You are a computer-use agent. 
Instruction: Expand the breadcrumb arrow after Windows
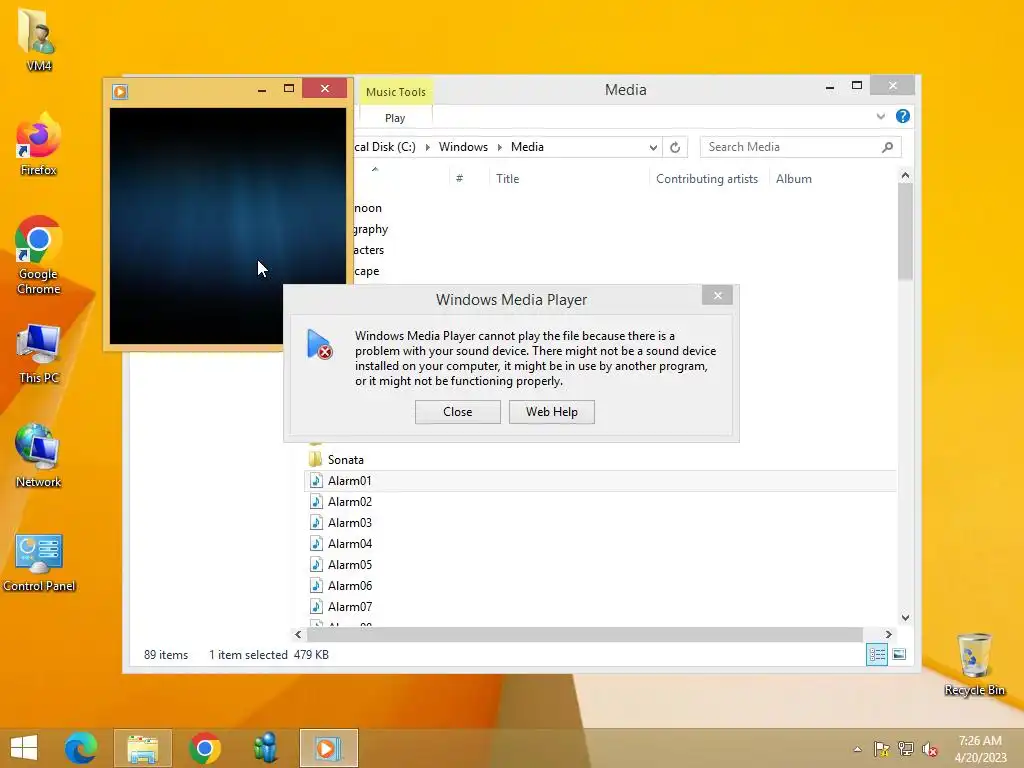point(500,148)
